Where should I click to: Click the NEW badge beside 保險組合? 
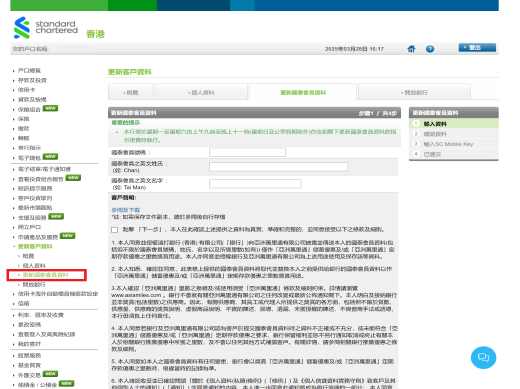(x=50, y=108)
